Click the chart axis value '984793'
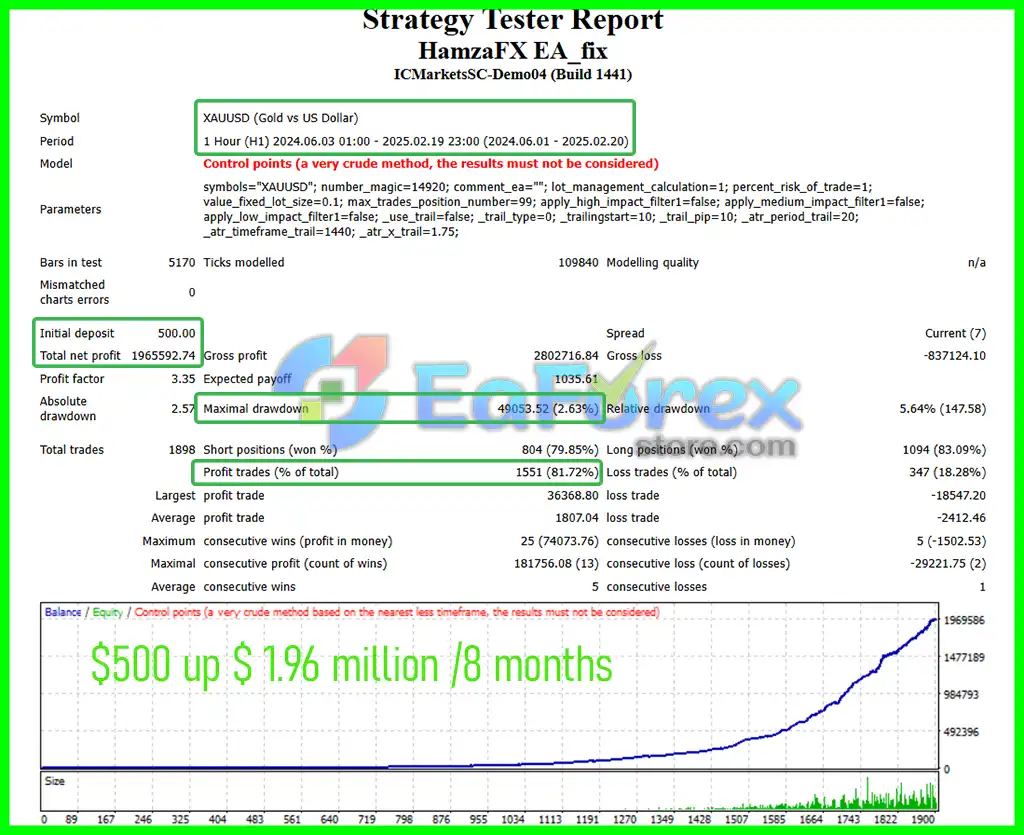This screenshot has width=1024, height=835. [x=961, y=695]
